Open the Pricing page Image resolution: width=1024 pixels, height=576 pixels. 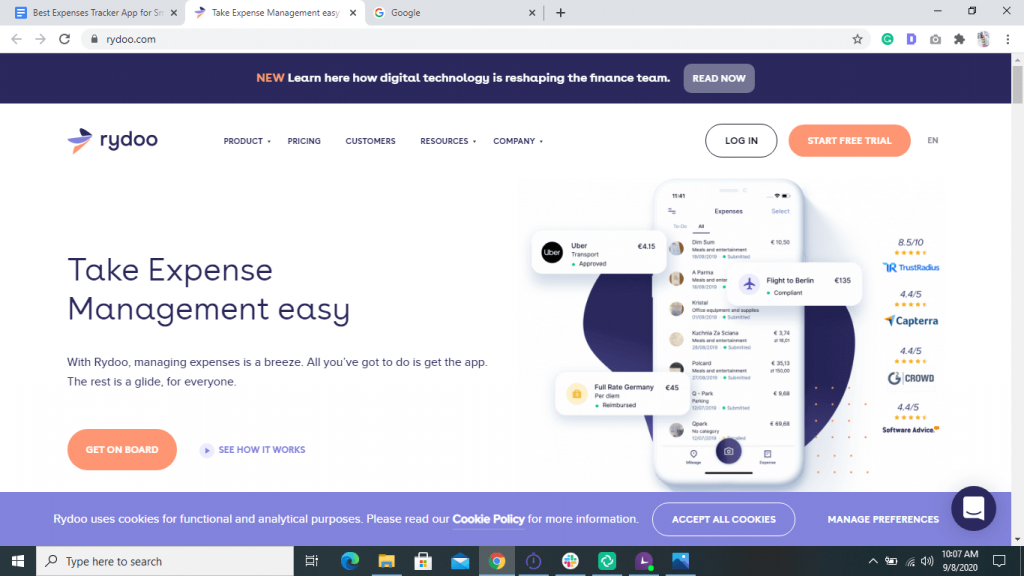click(x=304, y=141)
